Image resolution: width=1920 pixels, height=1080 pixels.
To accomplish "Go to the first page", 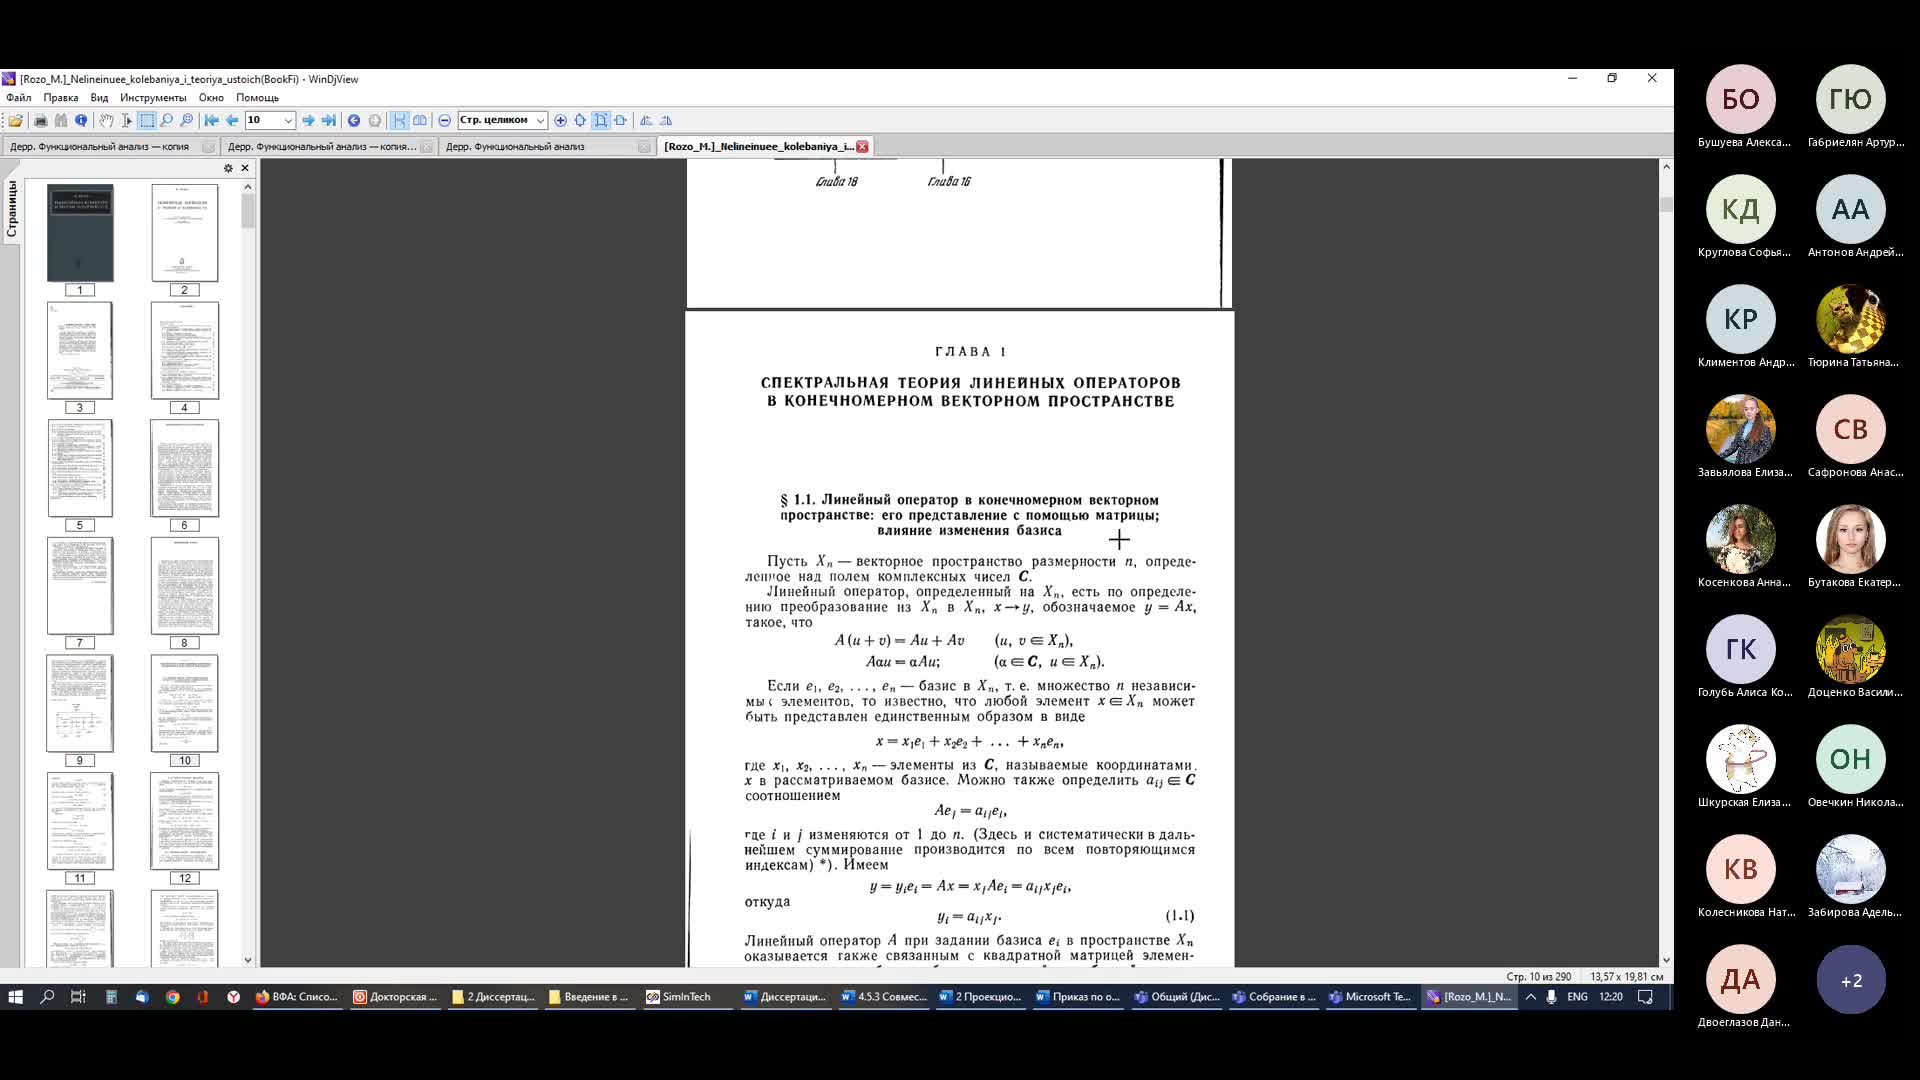I will click(x=212, y=120).
